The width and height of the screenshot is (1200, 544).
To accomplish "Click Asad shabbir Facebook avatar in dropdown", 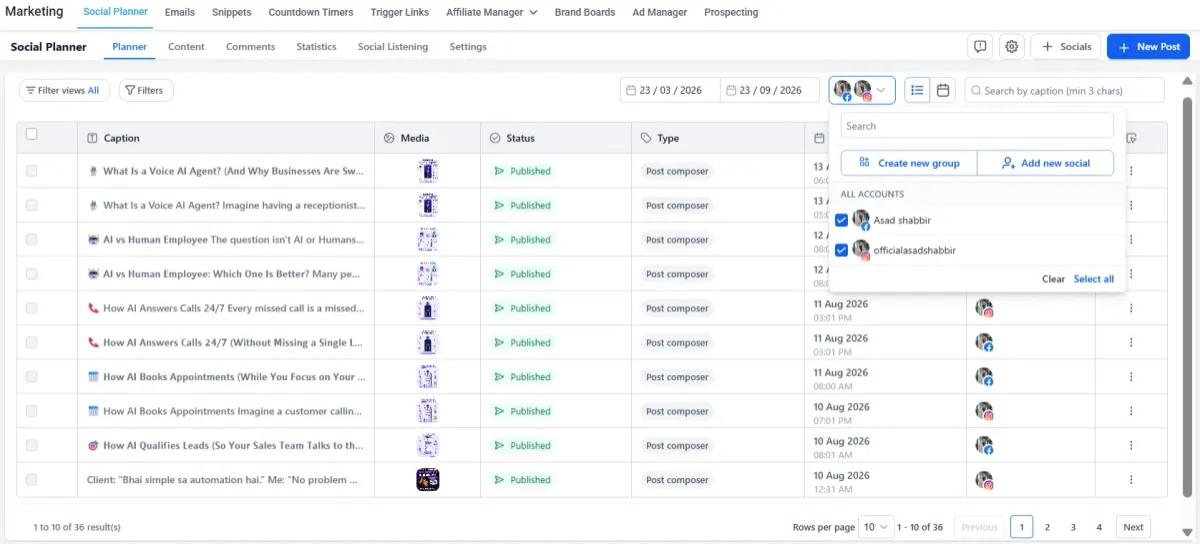I will (861, 220).
